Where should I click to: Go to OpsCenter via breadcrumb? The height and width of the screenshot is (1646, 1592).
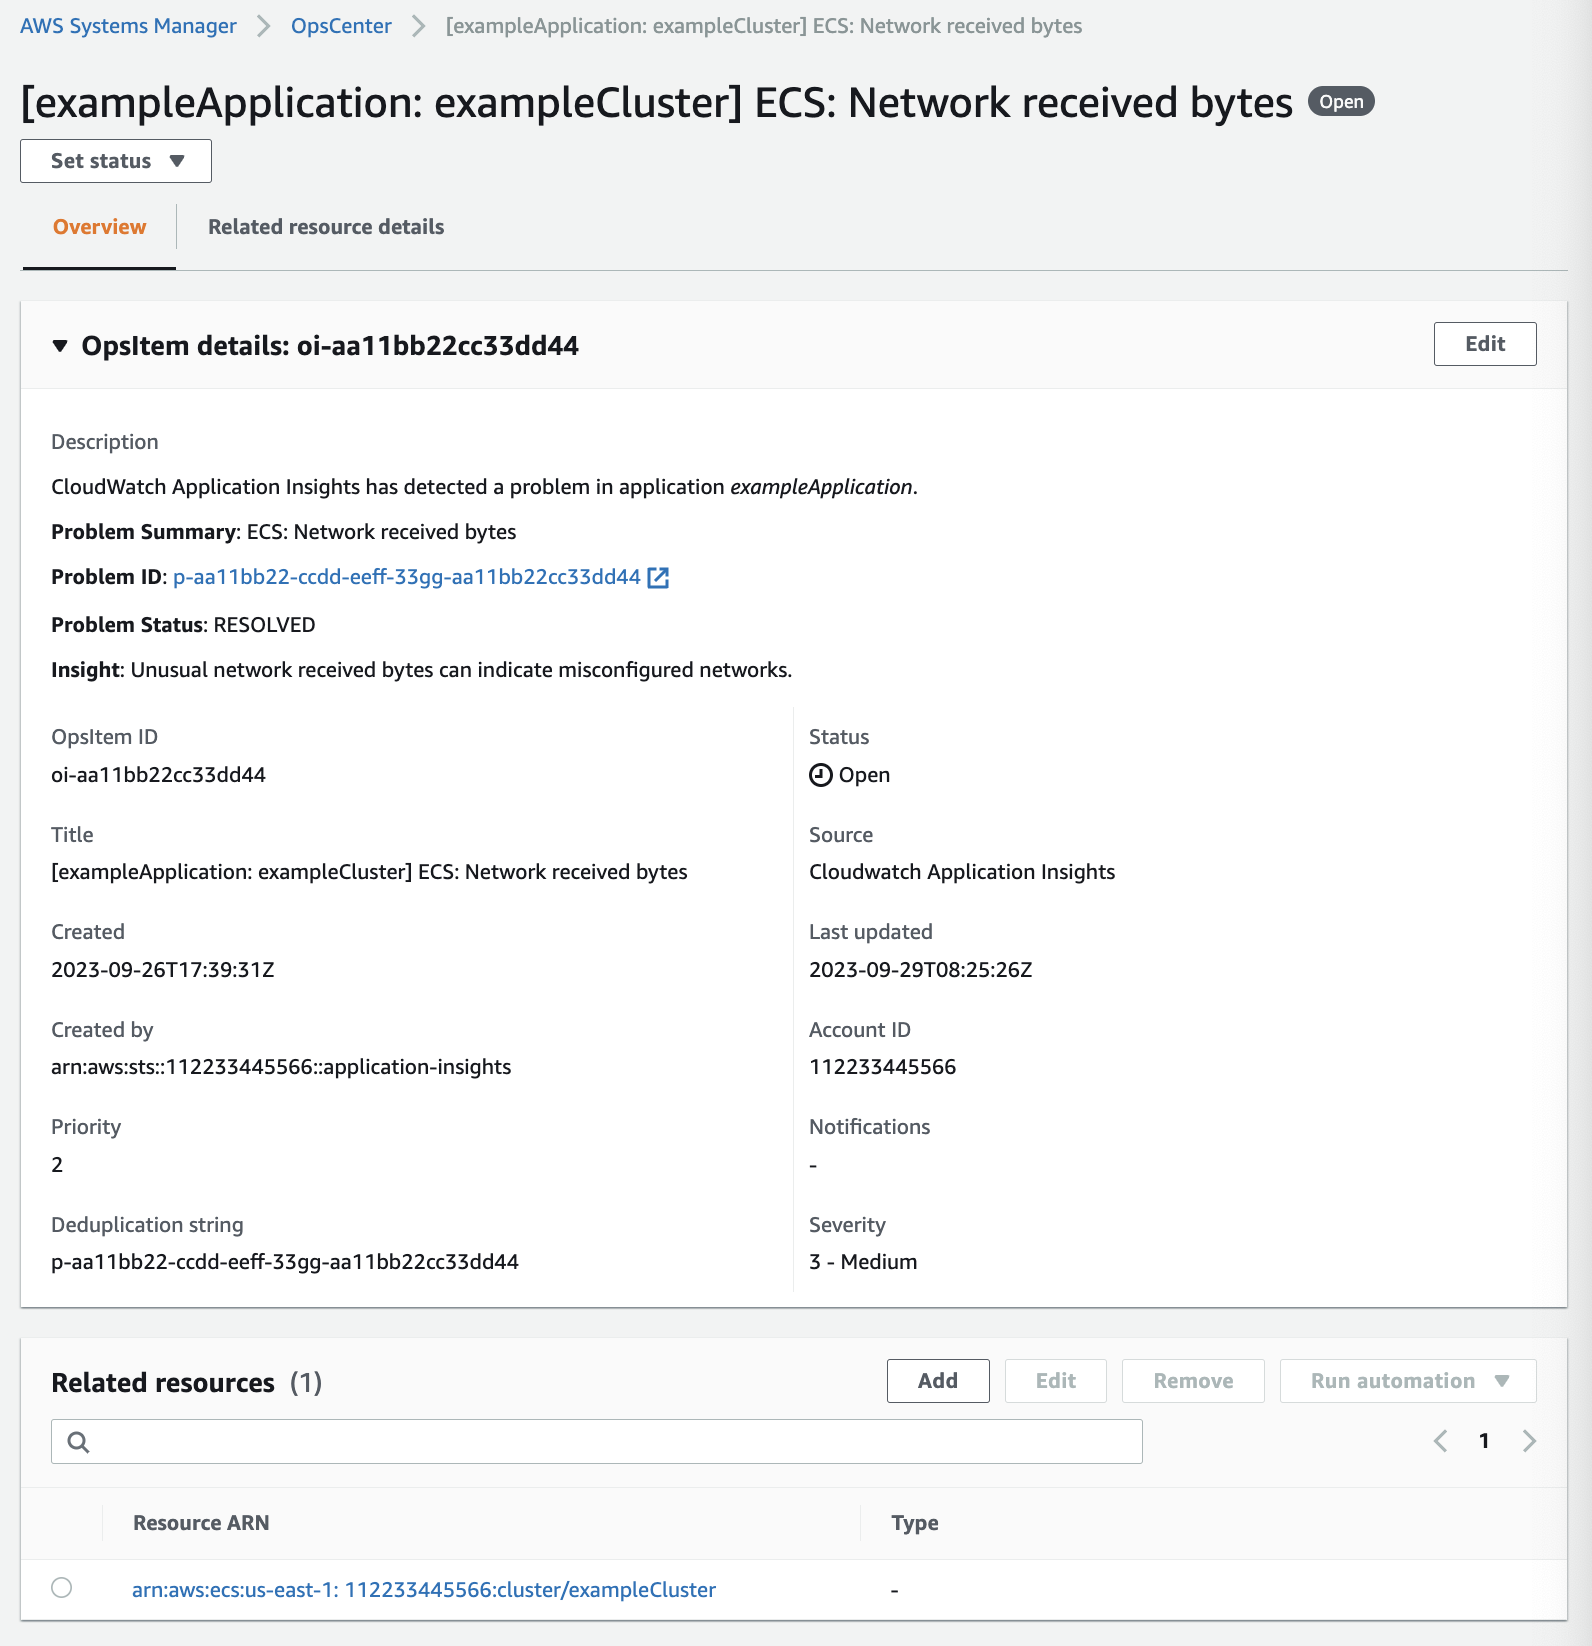(341, 26)
